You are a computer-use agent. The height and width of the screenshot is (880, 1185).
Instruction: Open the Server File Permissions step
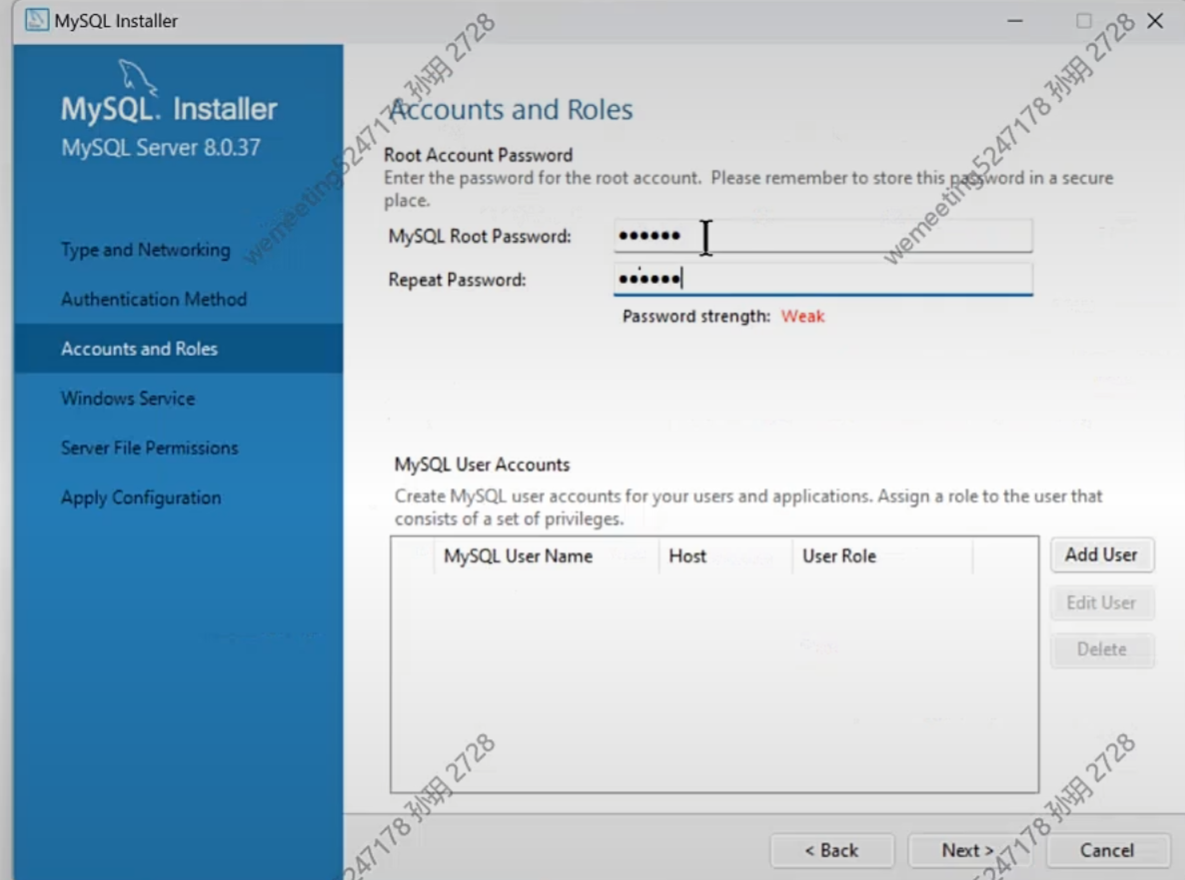coord(150,448)
